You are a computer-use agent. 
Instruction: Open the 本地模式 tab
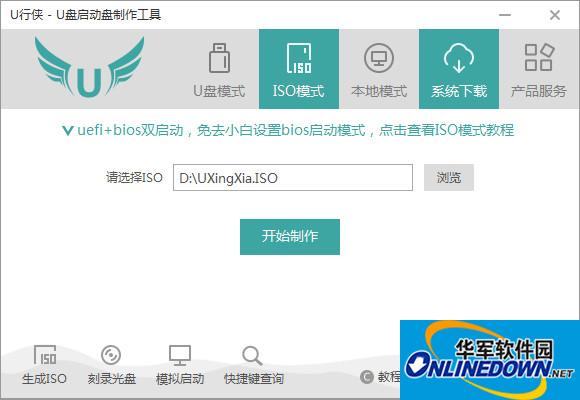point(379,69)
